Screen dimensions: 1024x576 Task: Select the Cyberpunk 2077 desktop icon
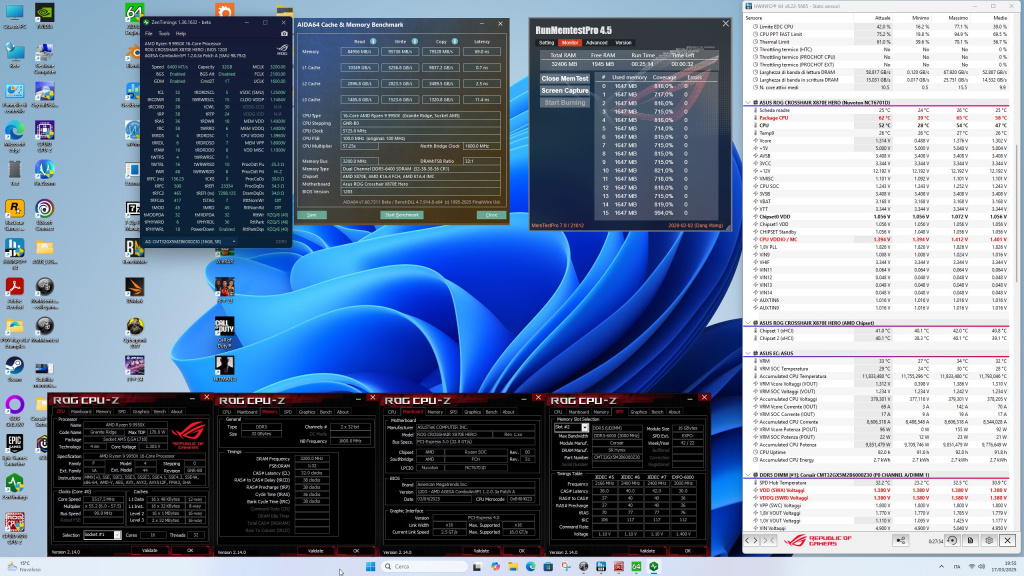coord(135,332)
